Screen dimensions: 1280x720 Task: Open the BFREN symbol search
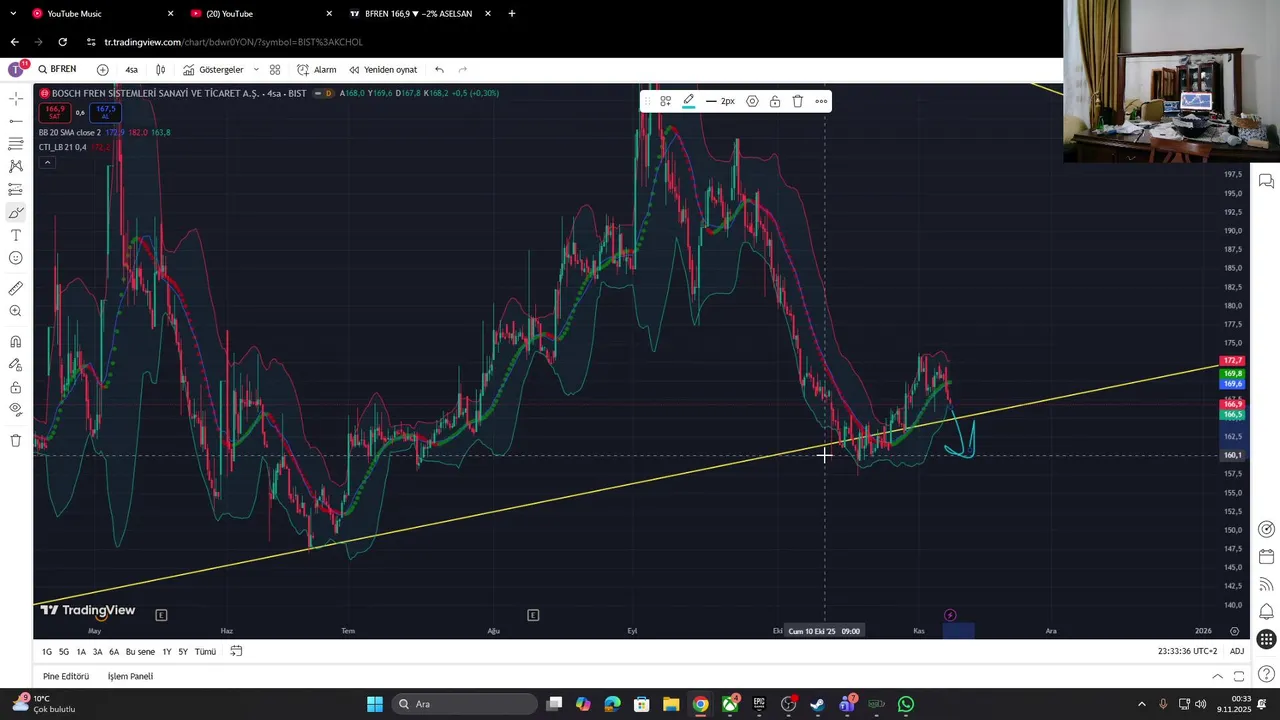(57, 70)
